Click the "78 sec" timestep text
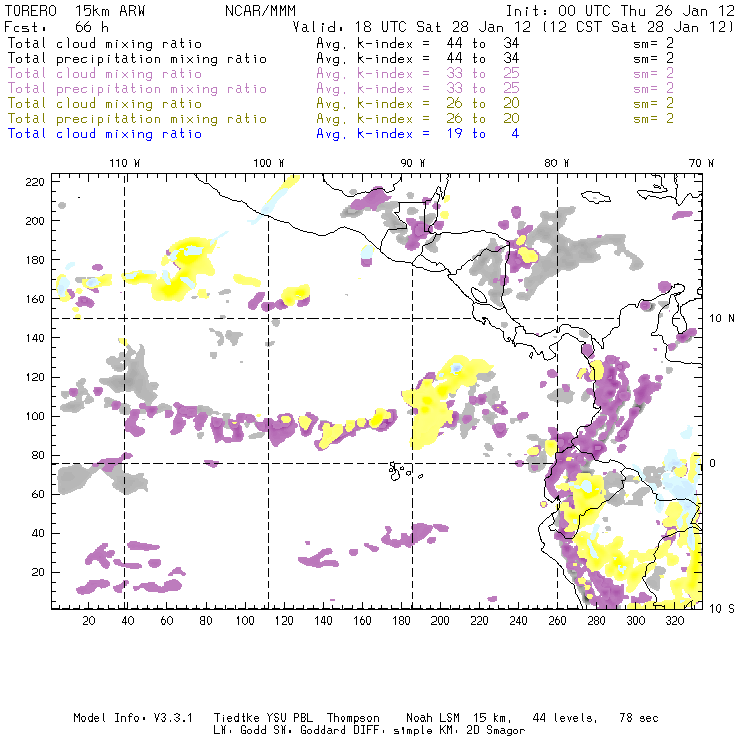 point(639,718)
